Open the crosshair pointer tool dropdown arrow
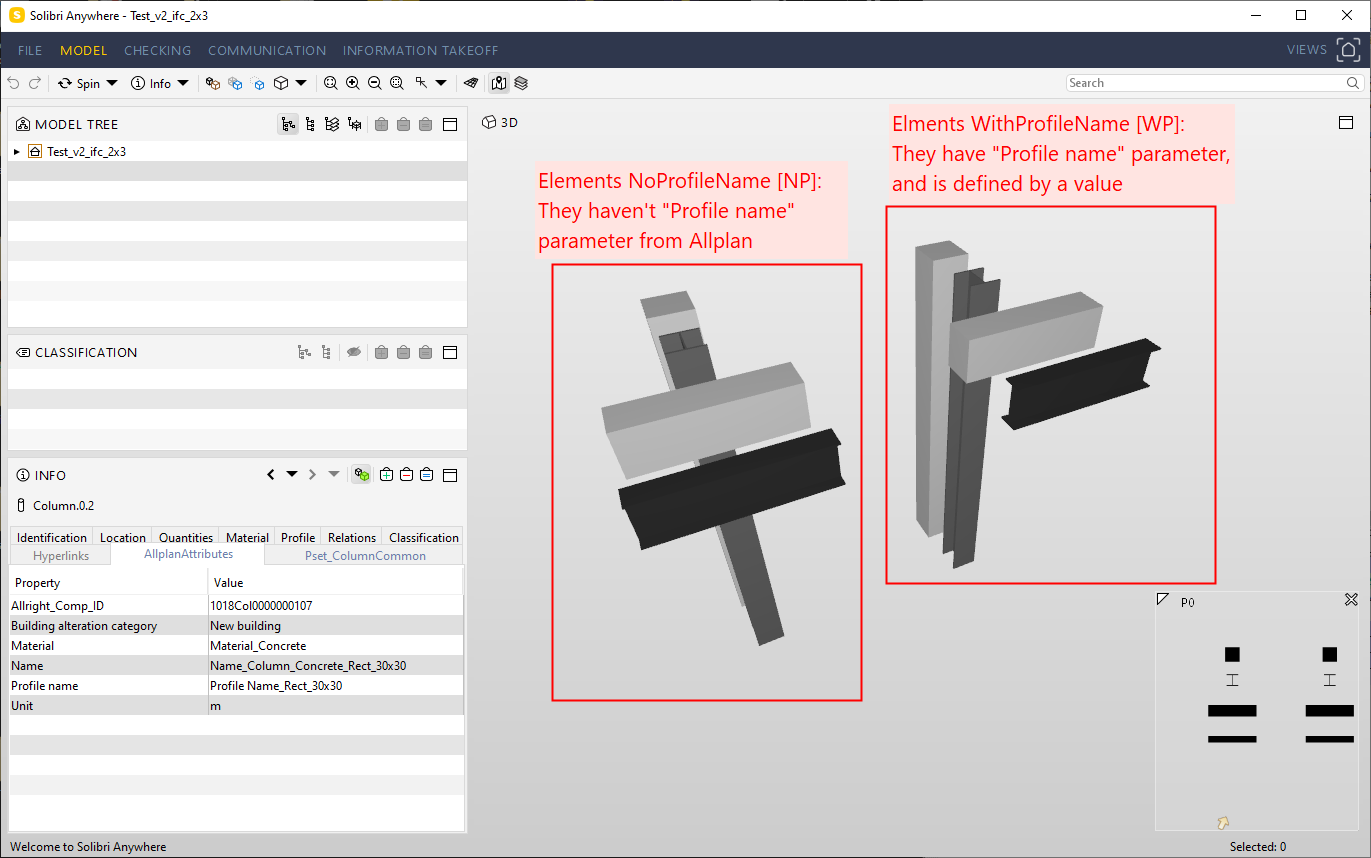The width and height of the screenshot is (1371, 858). coord(441,83)
